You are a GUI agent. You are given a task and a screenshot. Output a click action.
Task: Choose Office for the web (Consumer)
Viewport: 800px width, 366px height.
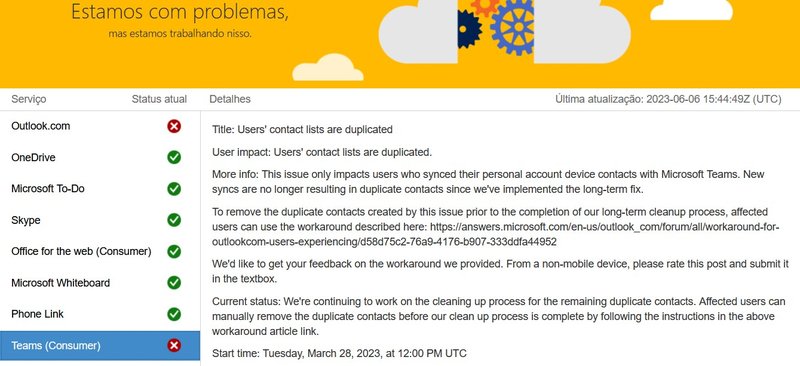pyautogui.click(x=100, y=251)
